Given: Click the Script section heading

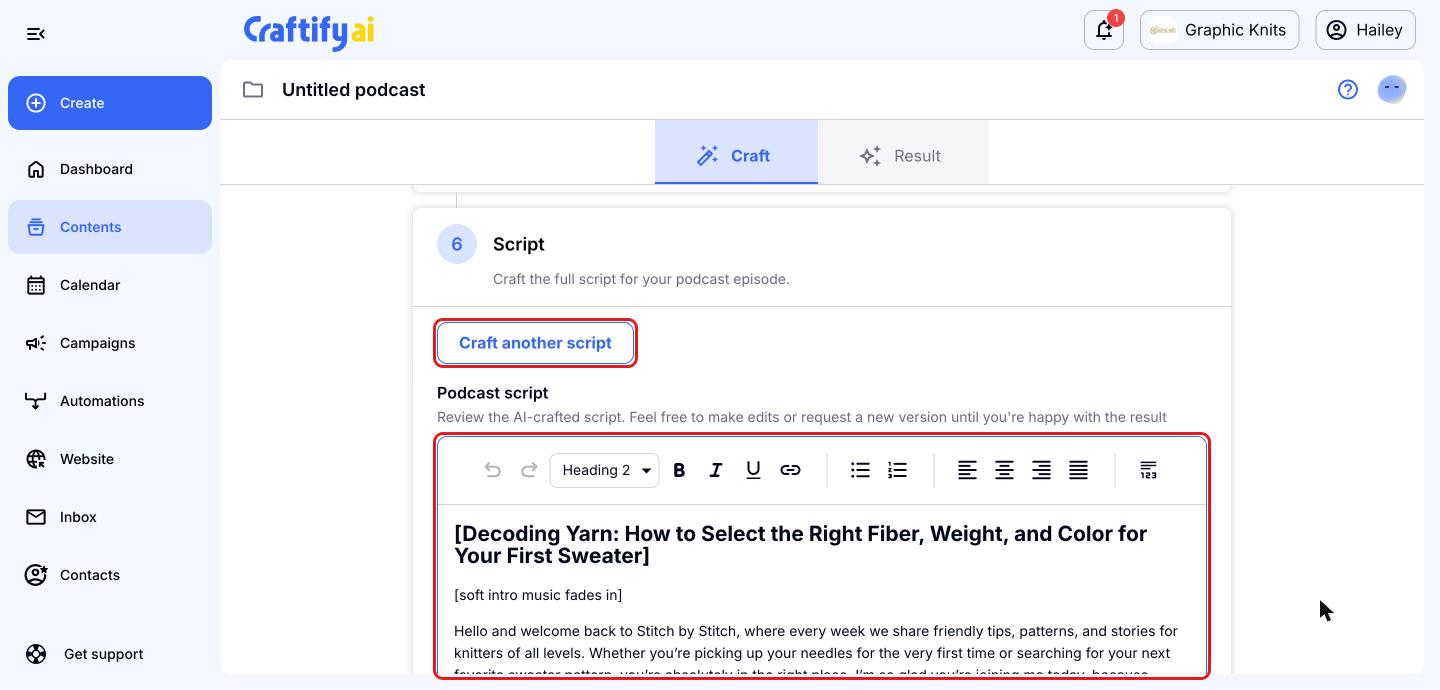Looking at the screenshot, I should 518,244.
